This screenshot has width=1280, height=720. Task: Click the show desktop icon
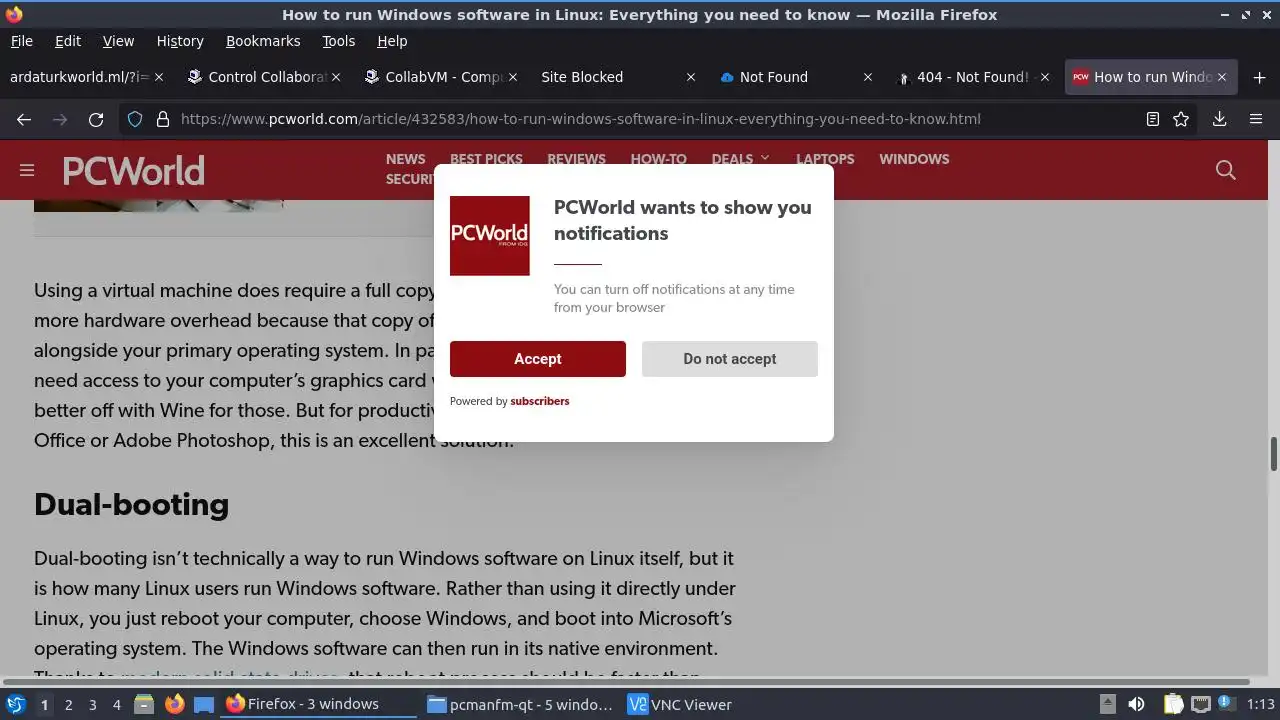pos(204,705)
